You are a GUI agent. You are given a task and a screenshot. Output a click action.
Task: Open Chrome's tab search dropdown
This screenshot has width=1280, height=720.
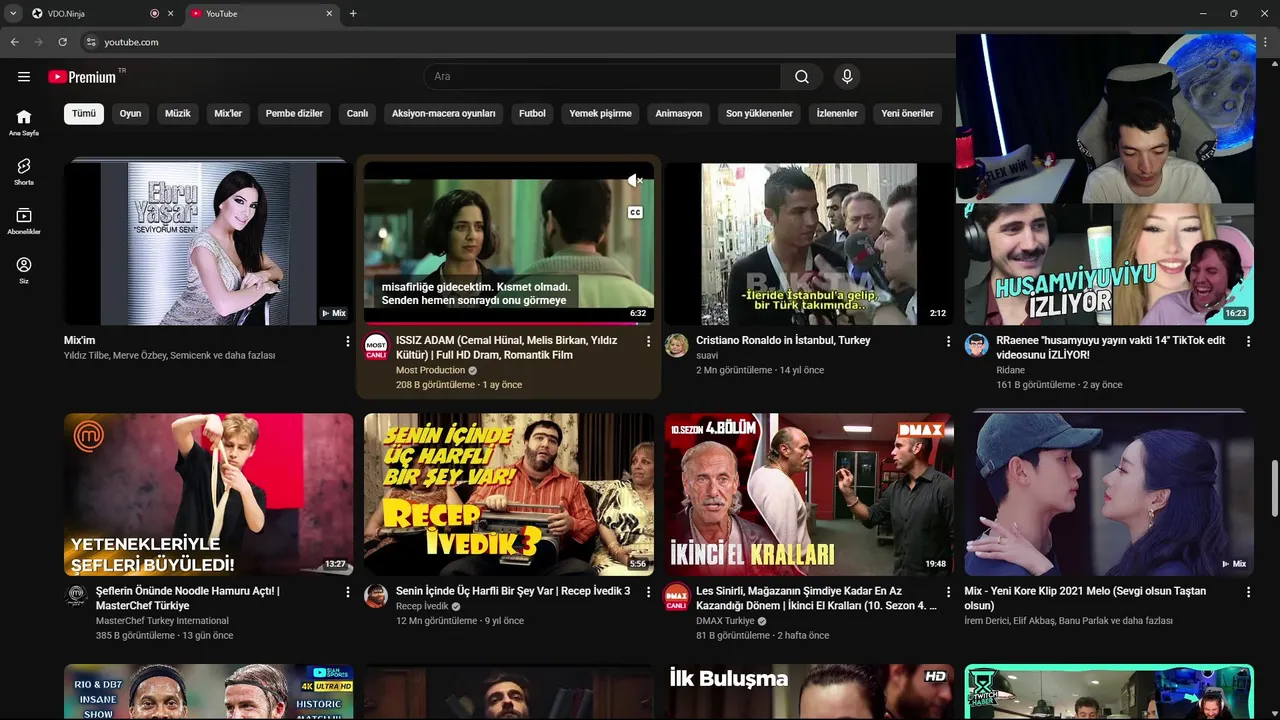pos(13,13)
